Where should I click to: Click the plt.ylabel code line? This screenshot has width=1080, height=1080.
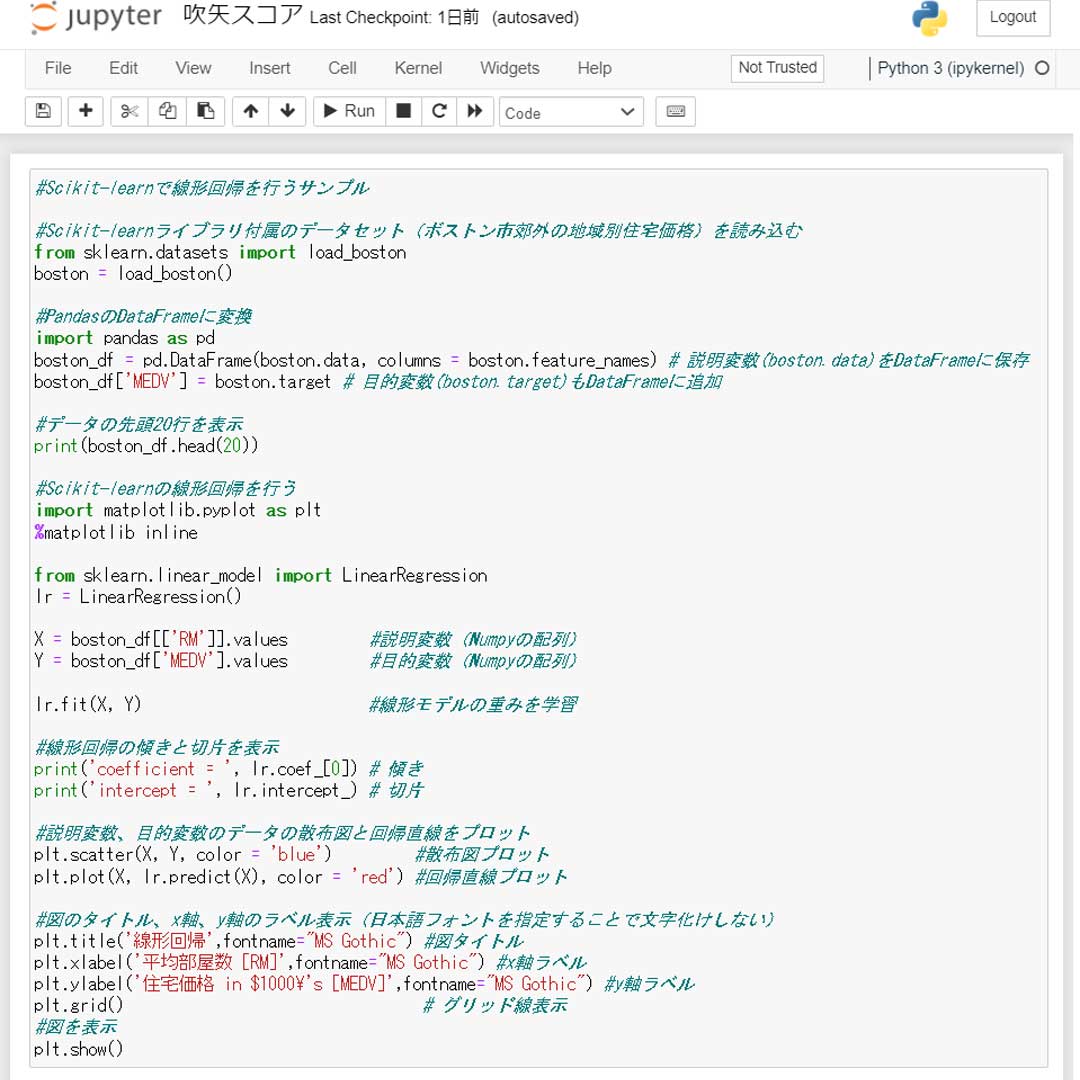364,984
